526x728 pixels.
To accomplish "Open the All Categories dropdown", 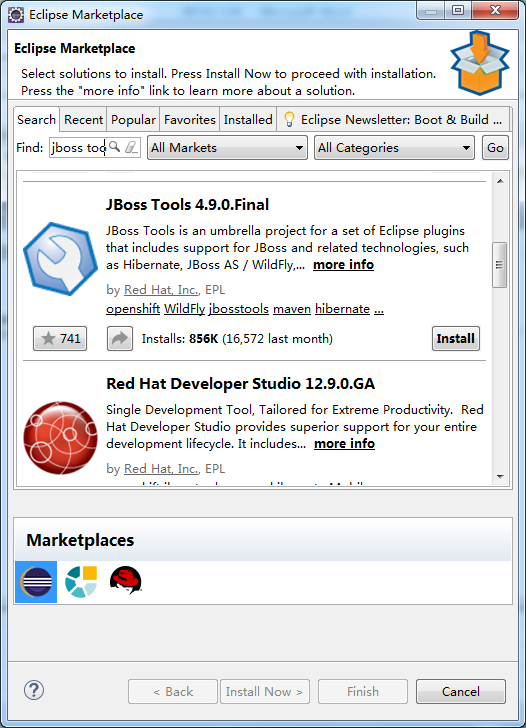I will pos(394,148).
